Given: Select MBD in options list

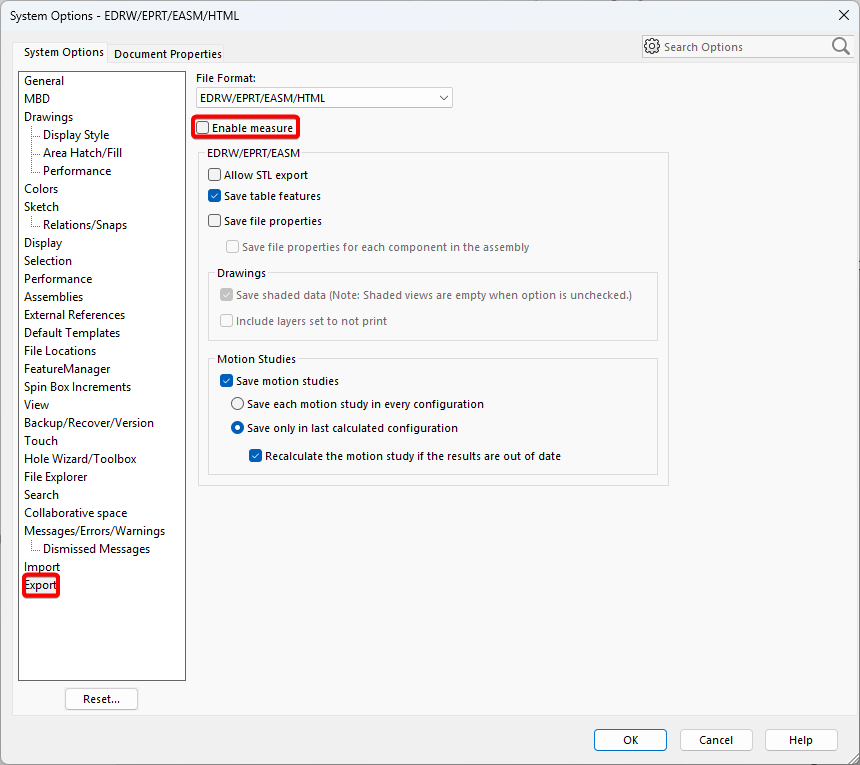Looking at the screenshot, I should point(37,99).
